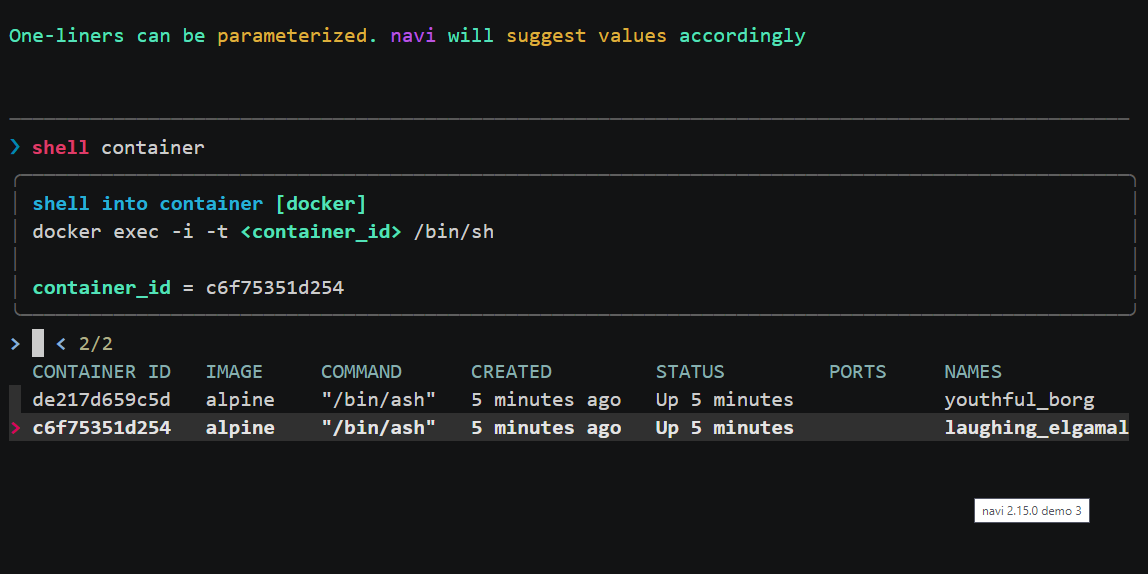Click the 'shell into container' title
The width and height of the screenshot is (1148, 574).
point(148,204)
